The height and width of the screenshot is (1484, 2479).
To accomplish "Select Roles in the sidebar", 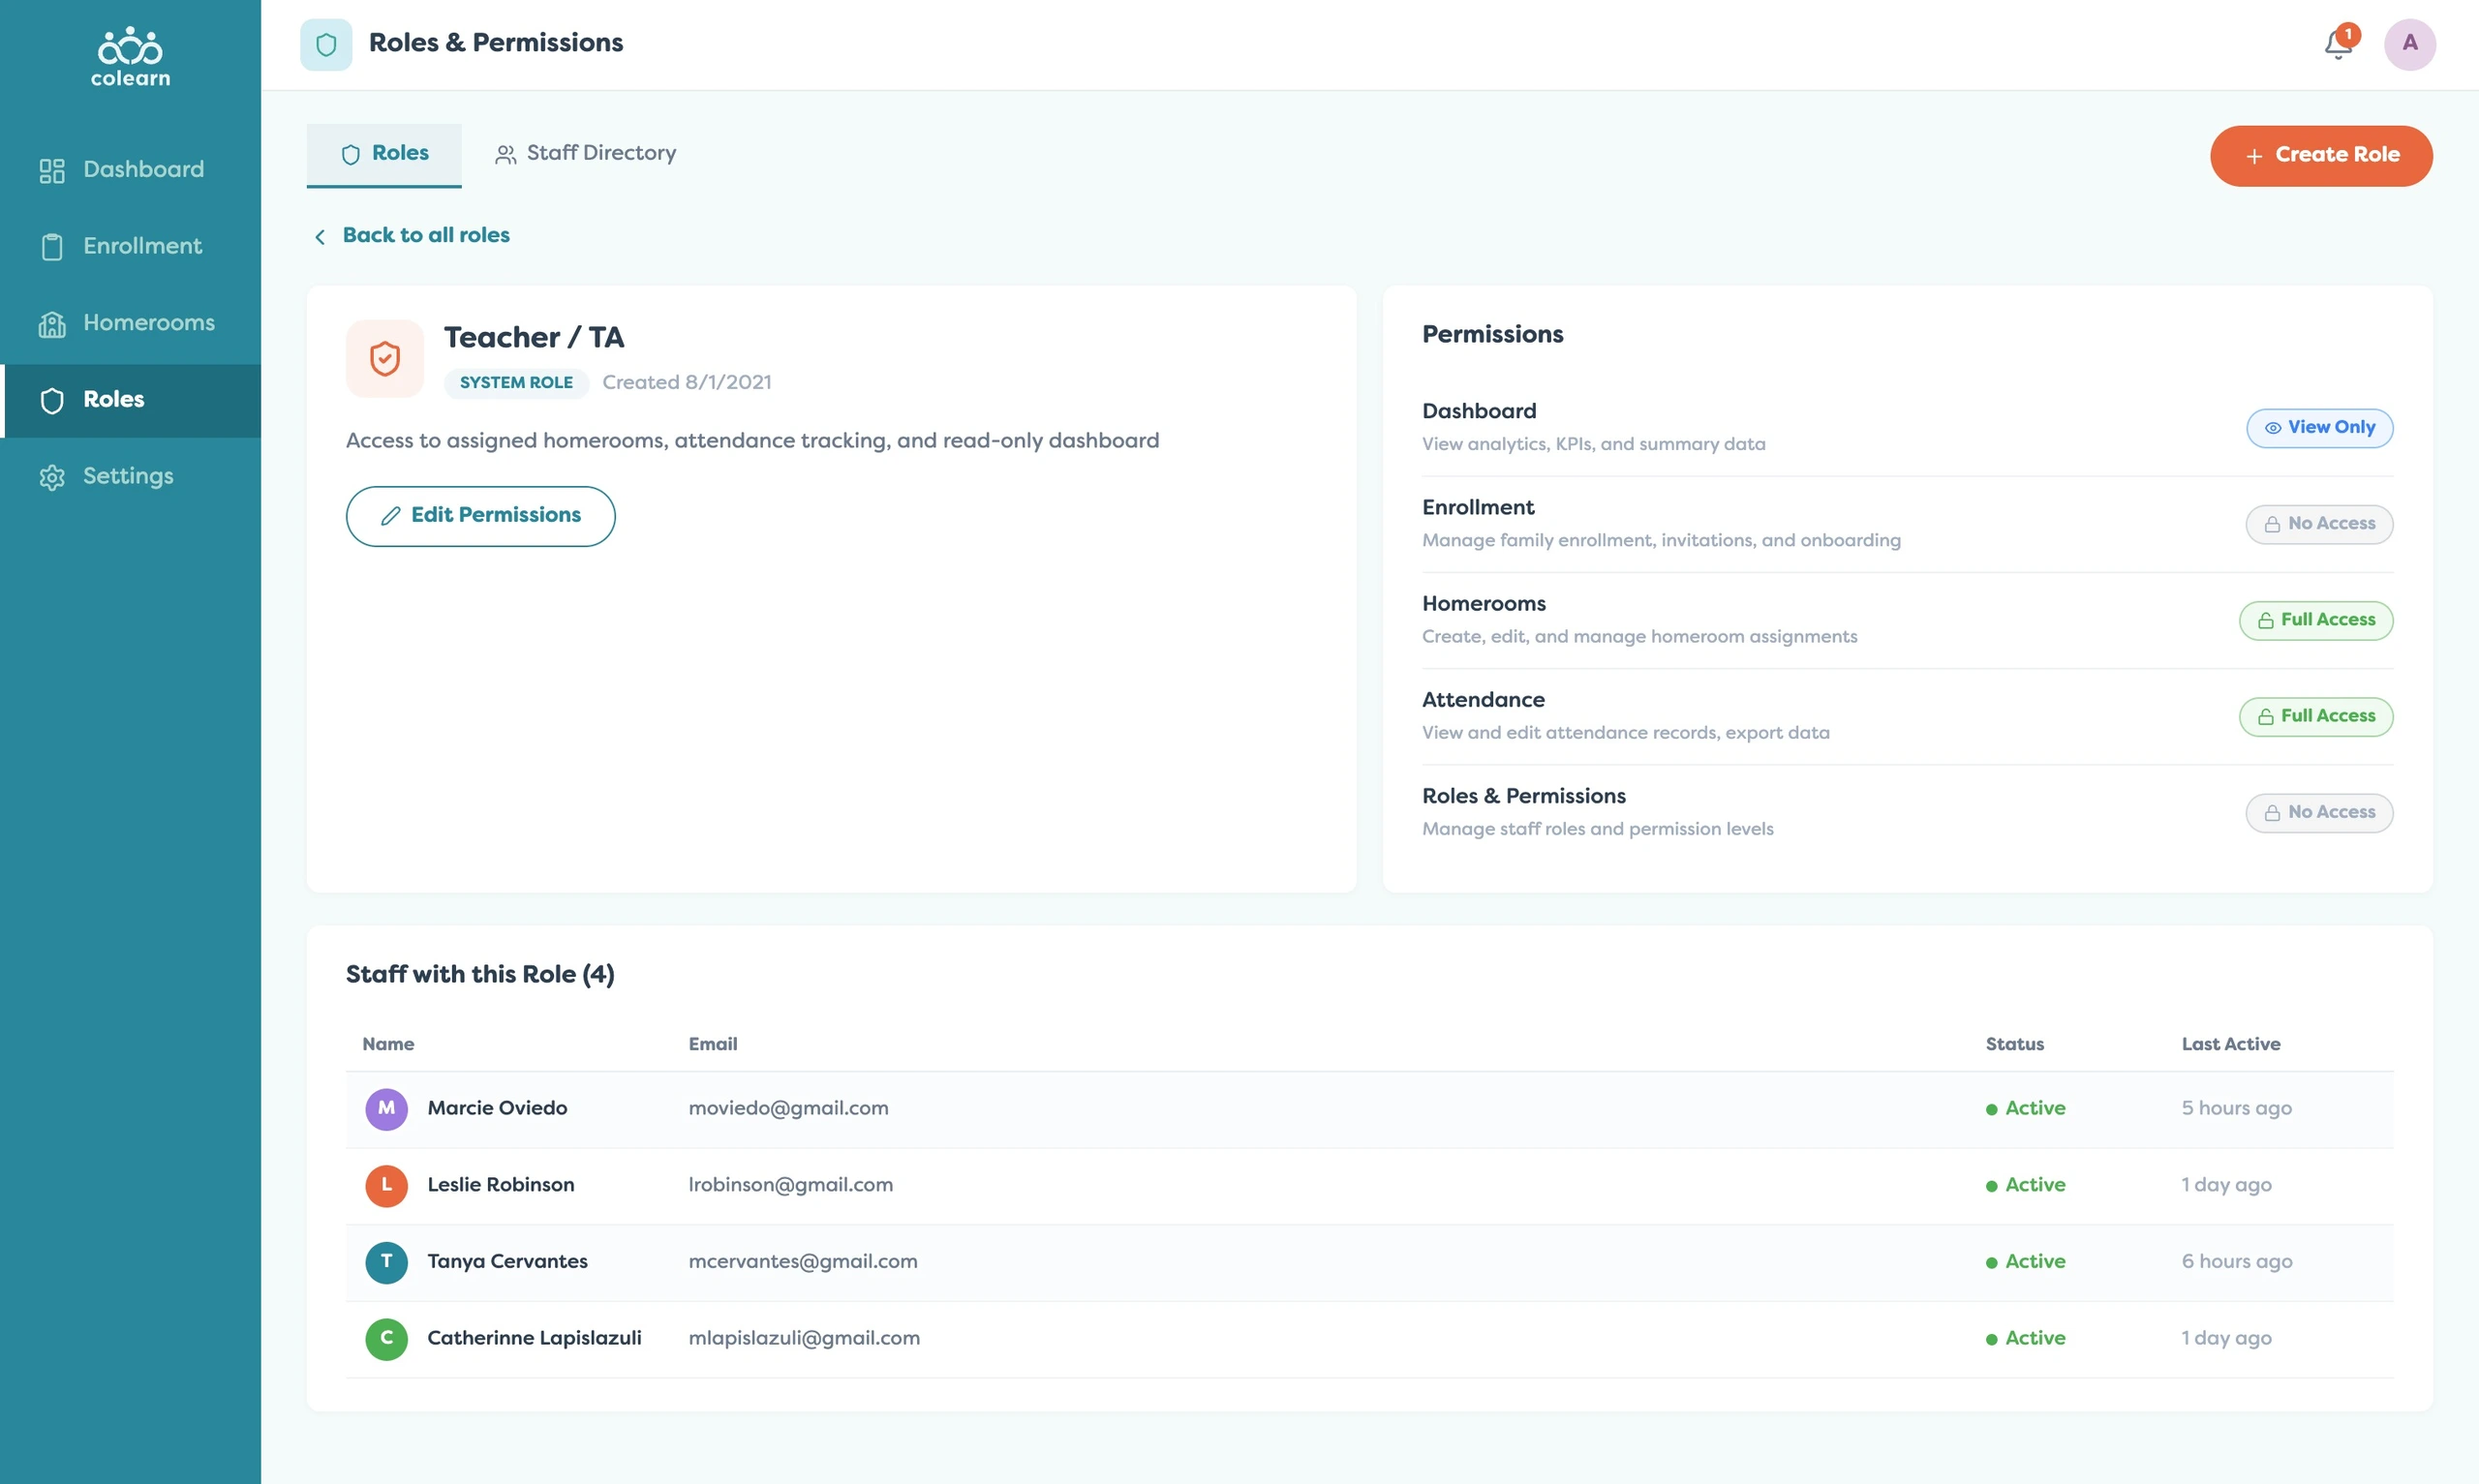I will pos(130,400).
